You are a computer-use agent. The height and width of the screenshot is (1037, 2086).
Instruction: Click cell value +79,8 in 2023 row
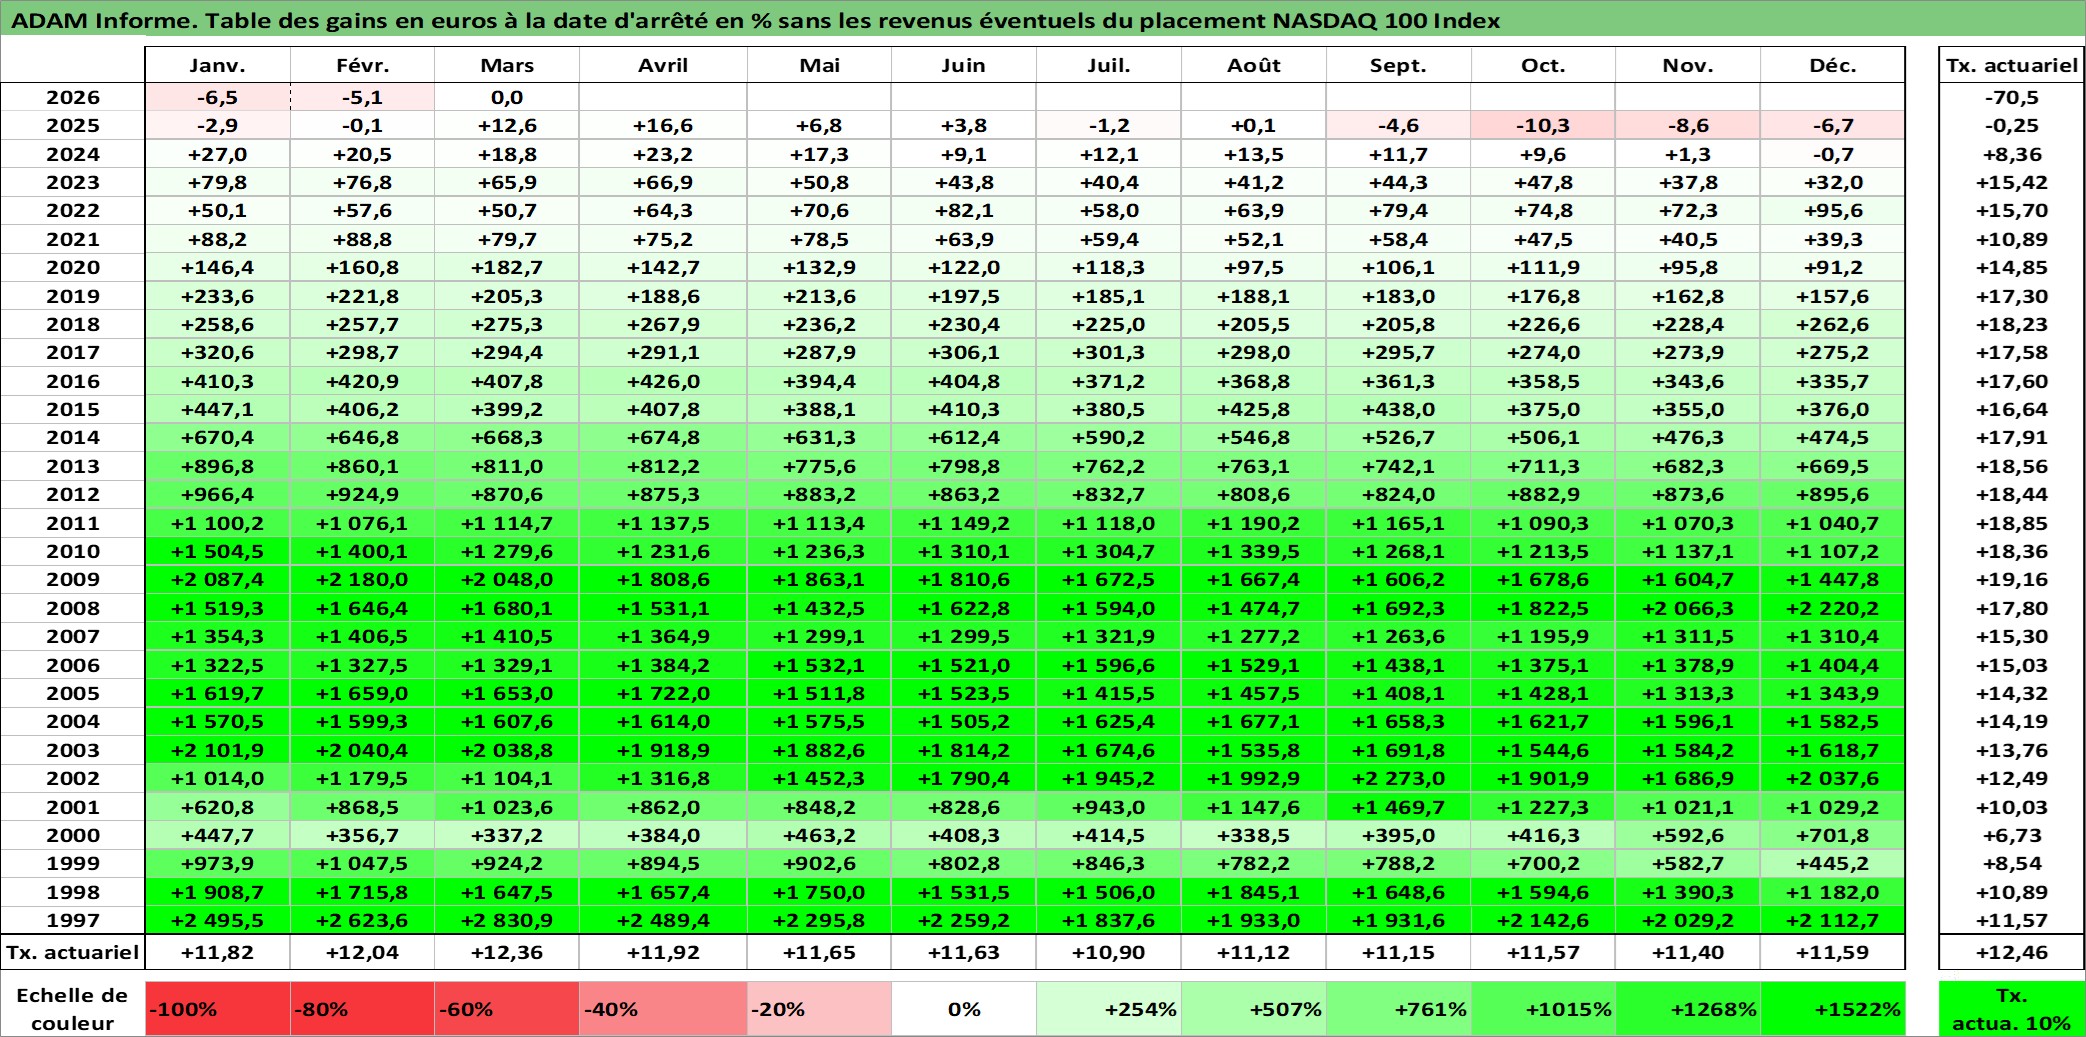(217, 182)
